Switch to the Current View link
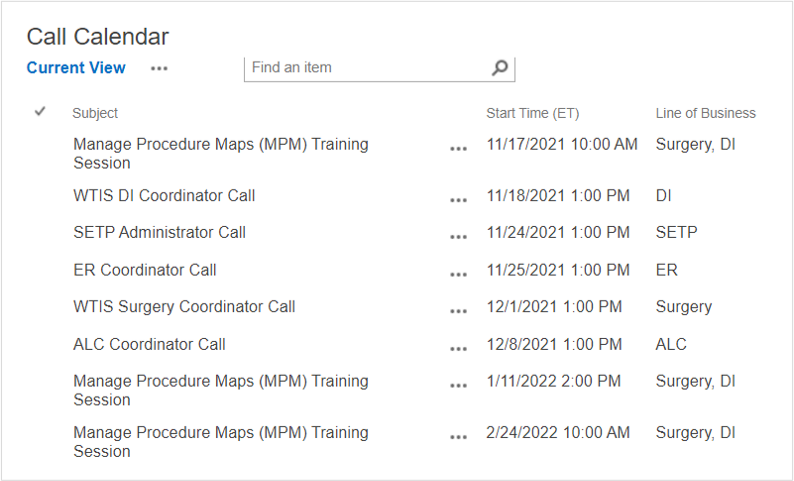Image resolution: width=794 pixels, height=481 pixels. tap(76, 68)
